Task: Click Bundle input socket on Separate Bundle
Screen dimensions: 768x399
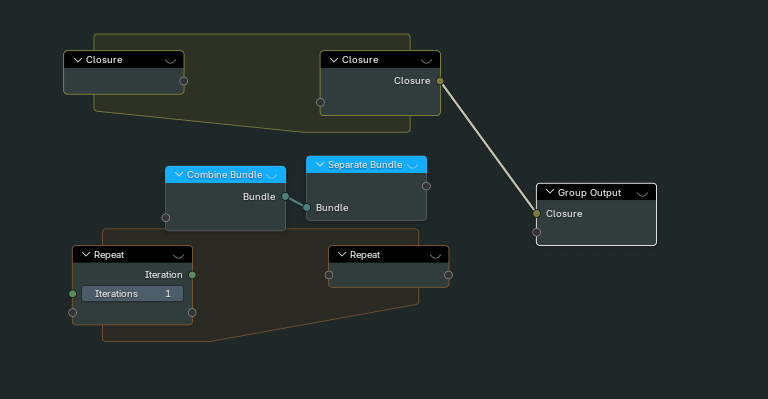Action: pyautogui.click(x=307, y=208)
